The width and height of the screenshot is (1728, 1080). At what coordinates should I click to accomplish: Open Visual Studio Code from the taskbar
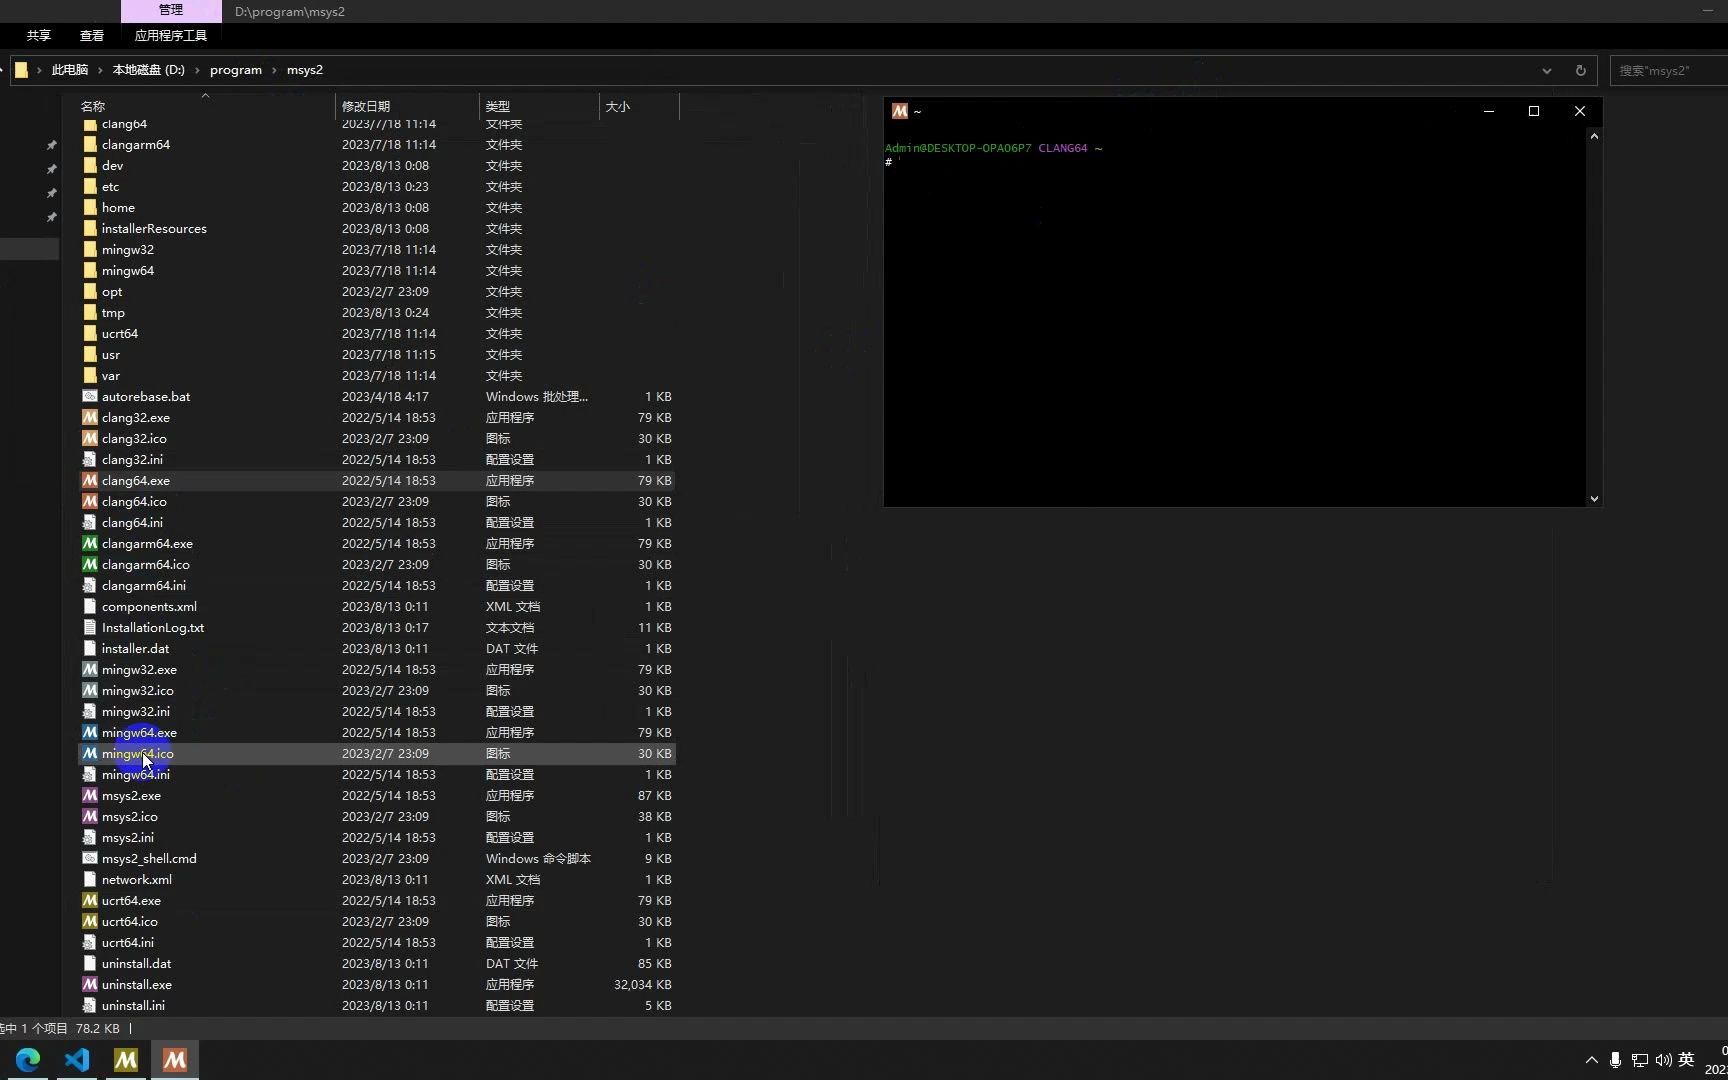pos(77,1060)
